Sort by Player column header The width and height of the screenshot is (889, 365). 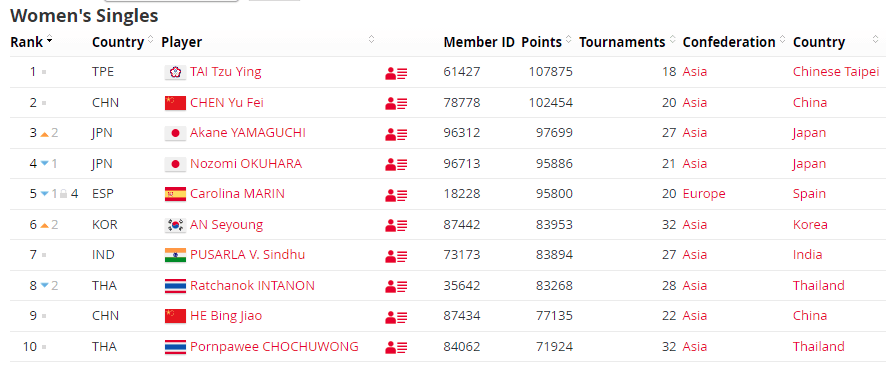(181, 42)
